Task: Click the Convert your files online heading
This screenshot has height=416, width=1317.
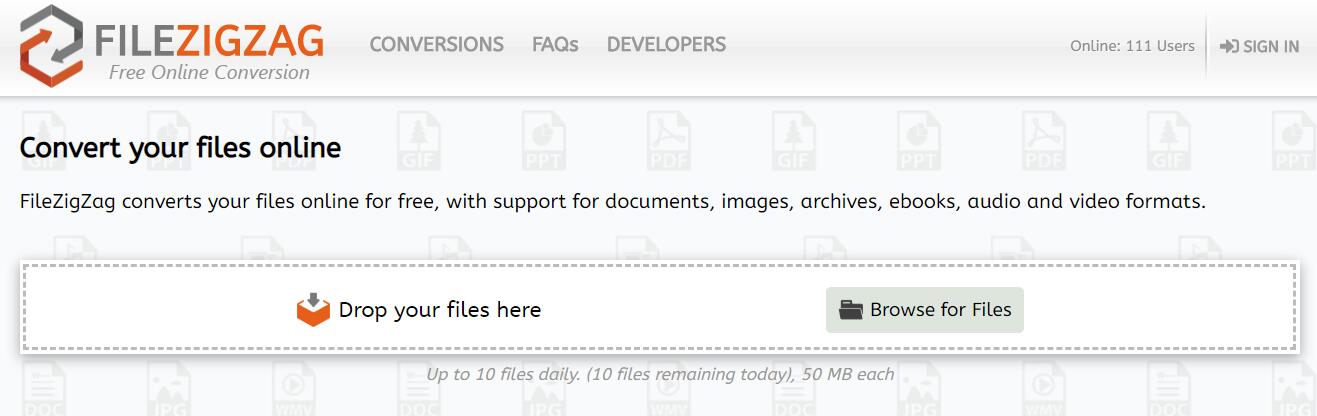Action: coord(180,148)
